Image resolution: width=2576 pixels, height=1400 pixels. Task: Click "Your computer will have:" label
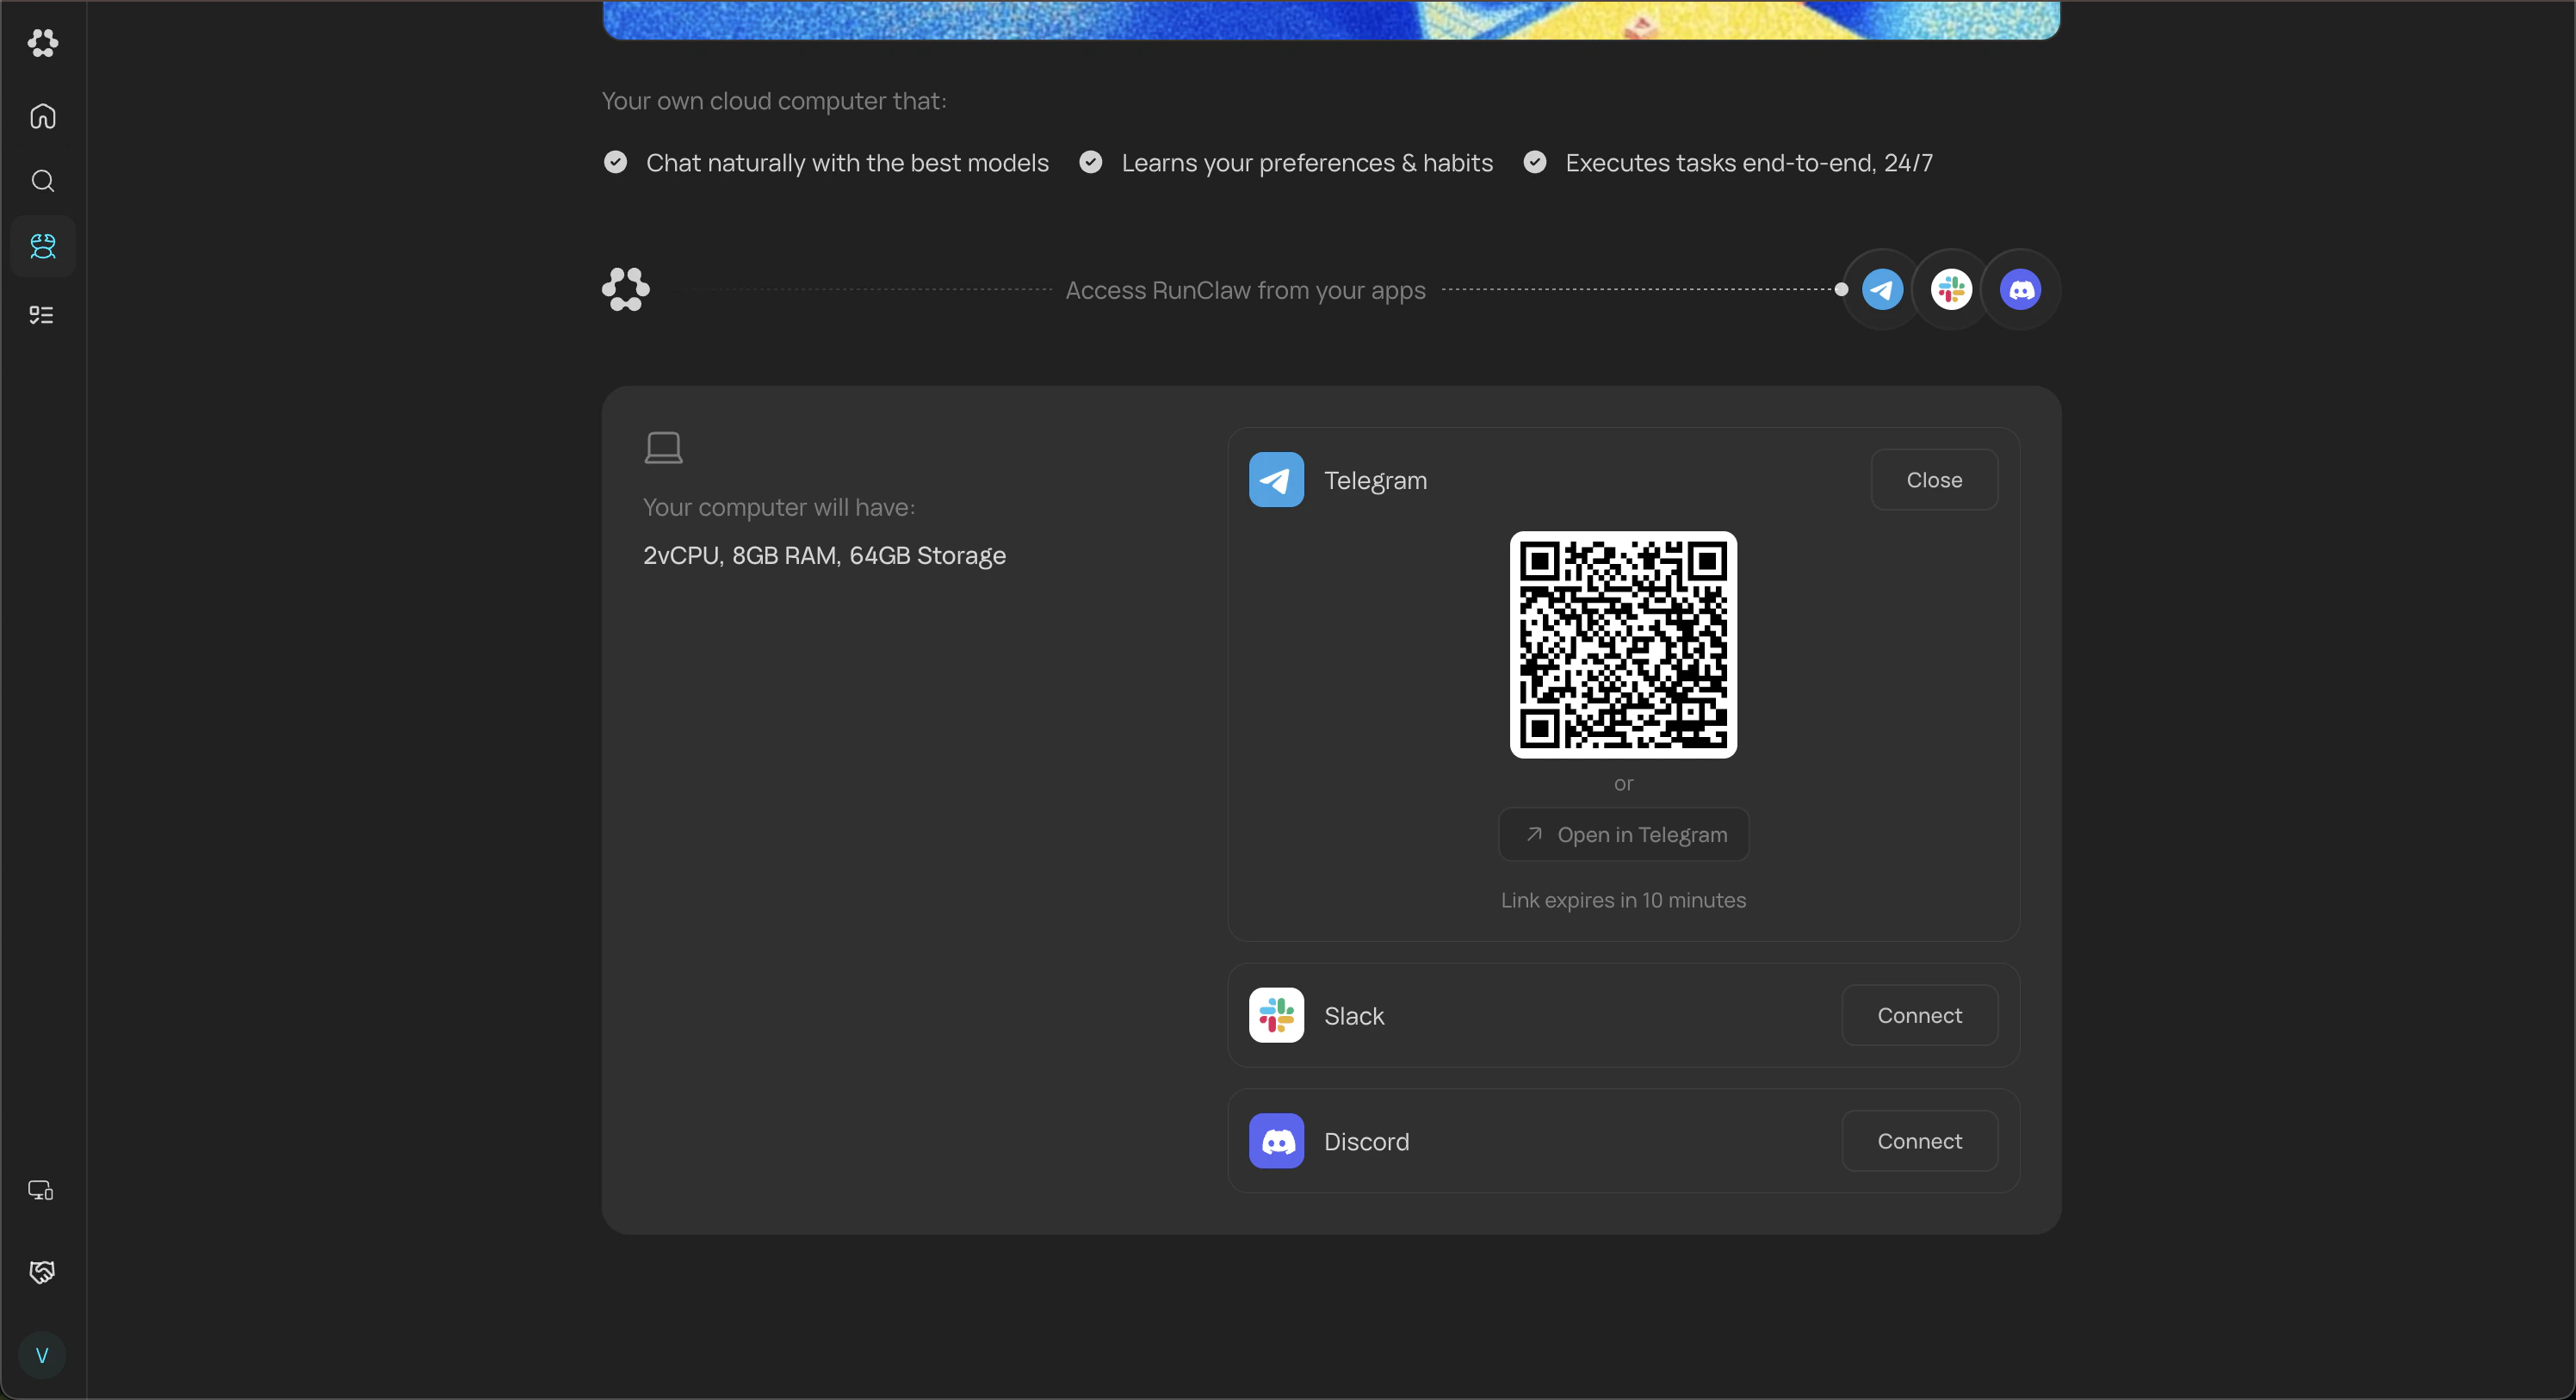tap(779, 508)
